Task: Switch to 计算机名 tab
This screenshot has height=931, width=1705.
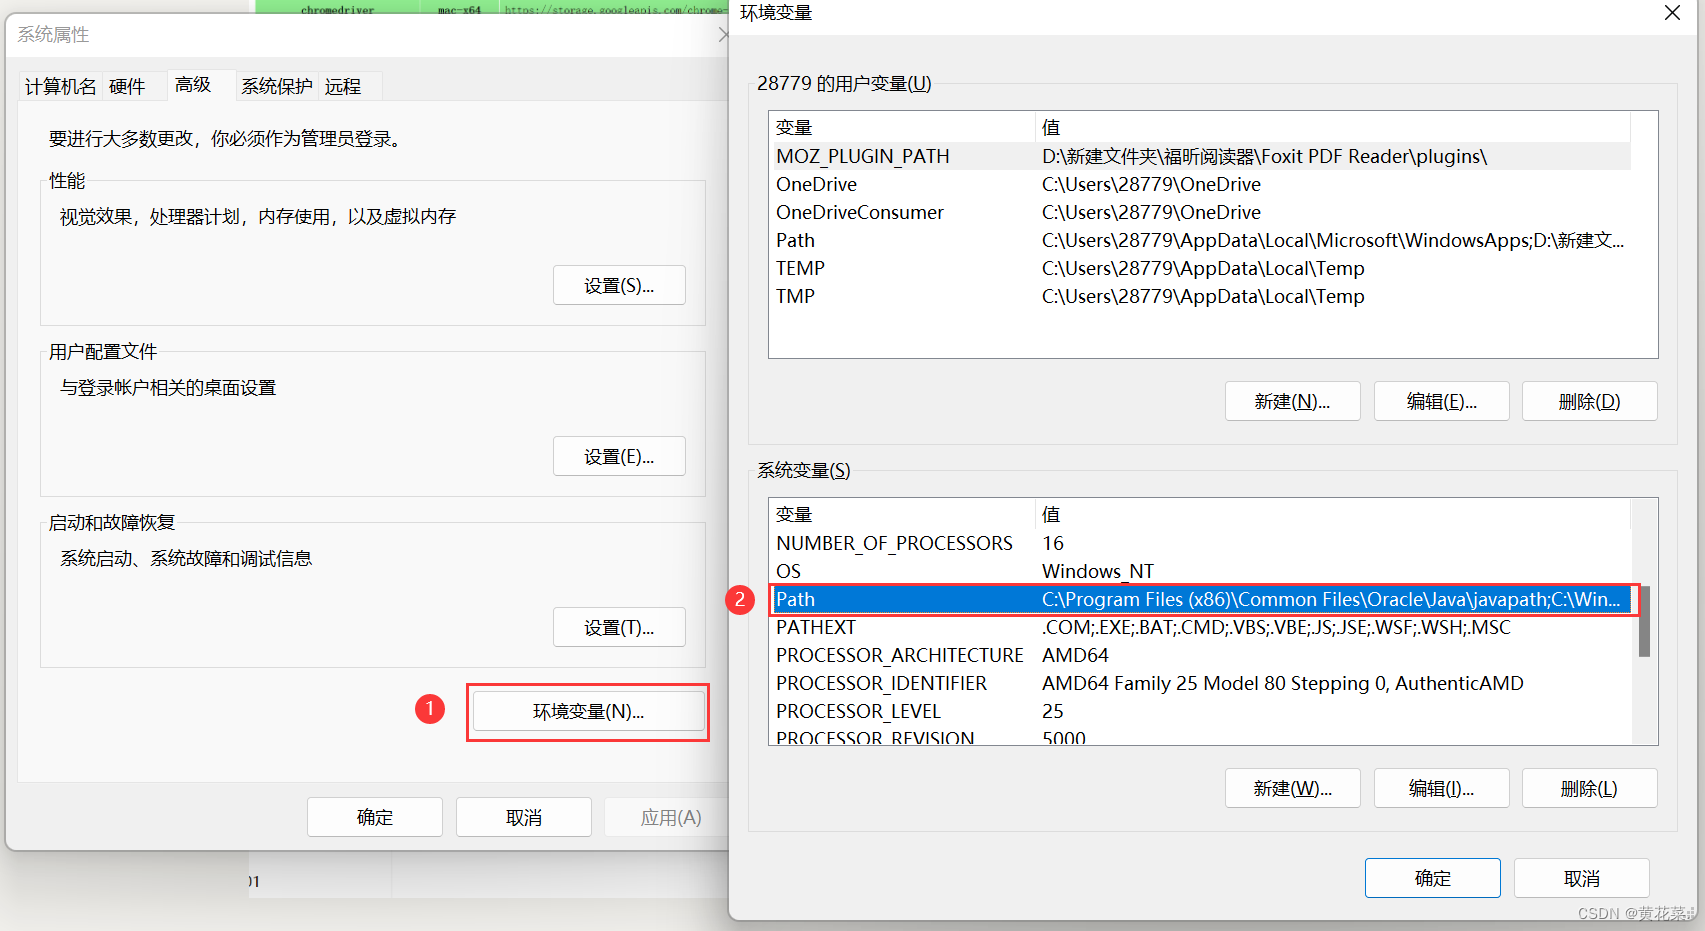Action: tap(60, 86)
